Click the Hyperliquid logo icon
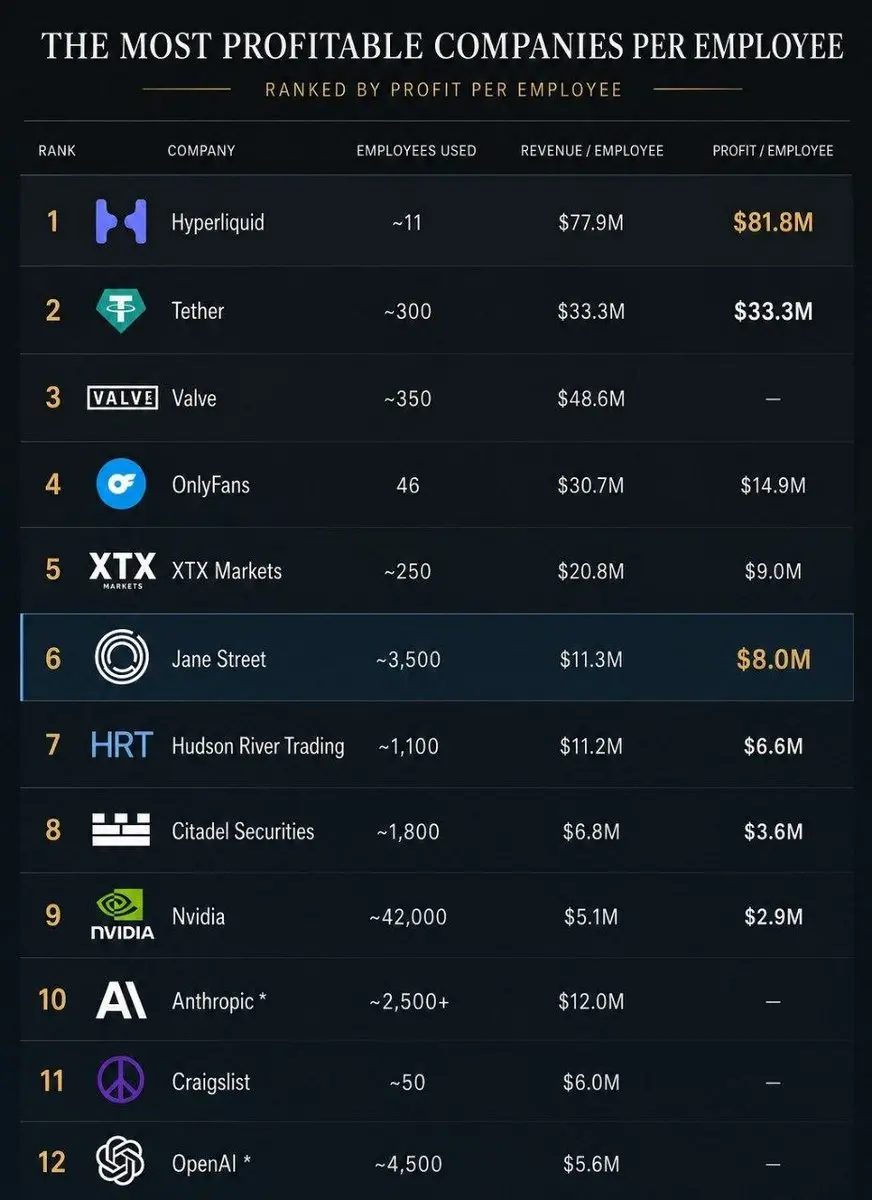872x1200 pixels. pyautogui.click(x=121, y=221)
